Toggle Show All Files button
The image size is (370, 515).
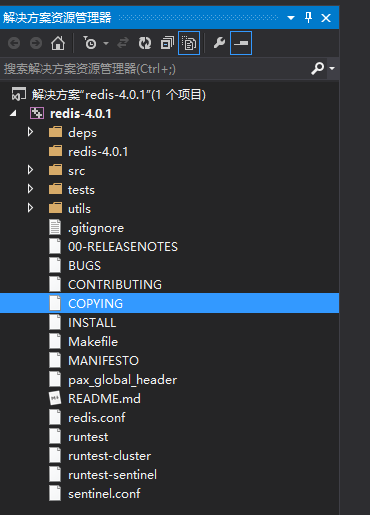(189, 43)
